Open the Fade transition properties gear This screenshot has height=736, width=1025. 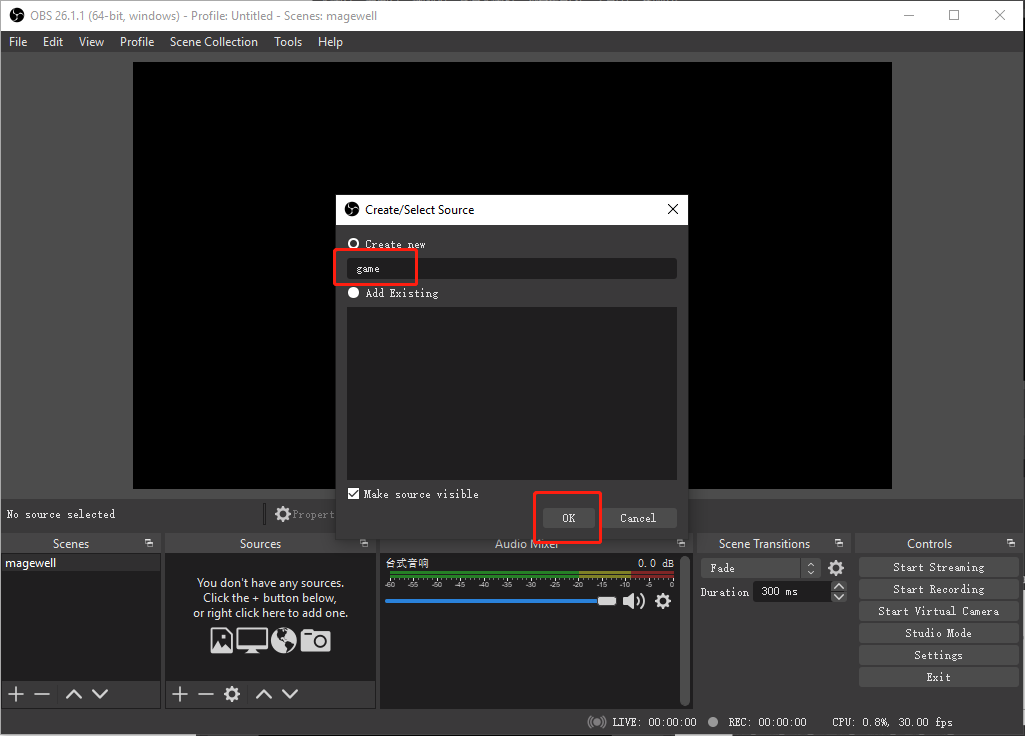[x=836, y=568]
